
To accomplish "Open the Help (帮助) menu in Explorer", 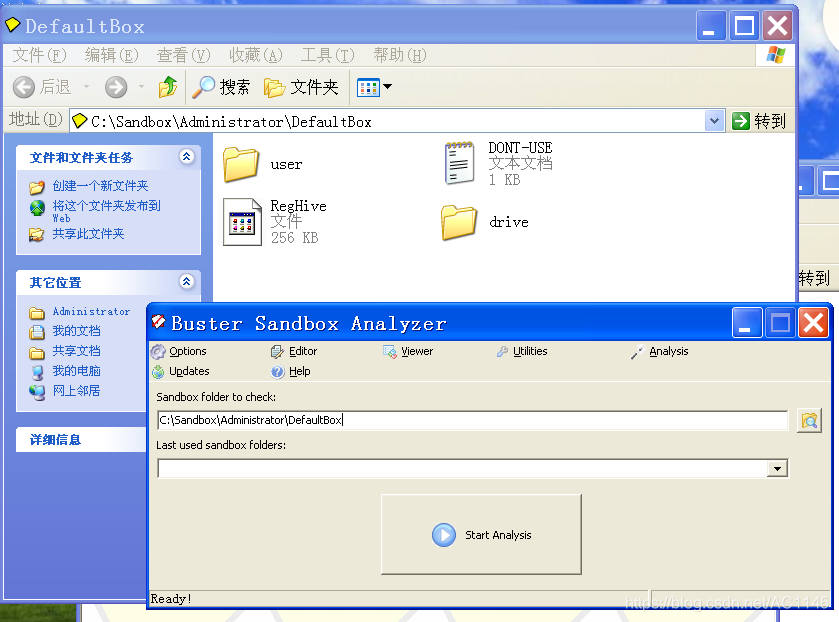I will click(x=400, y=55).
